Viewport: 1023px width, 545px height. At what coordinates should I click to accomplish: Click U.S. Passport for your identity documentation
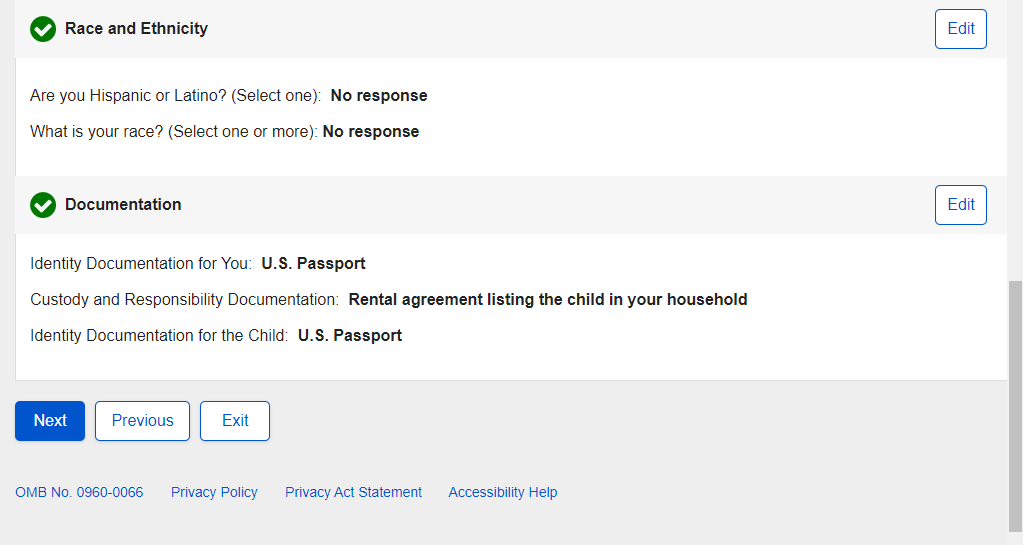click(x=313, y=264)
